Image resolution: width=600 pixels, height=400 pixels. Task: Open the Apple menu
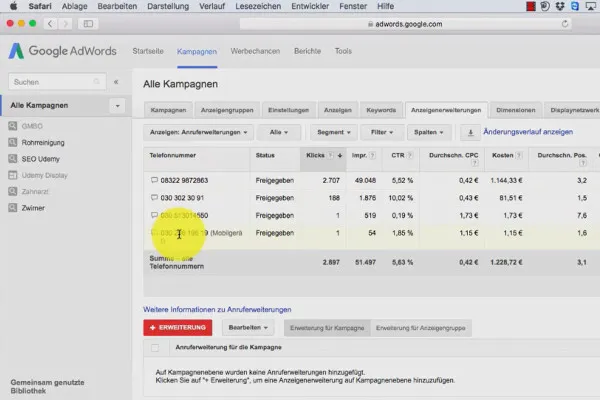13,6
